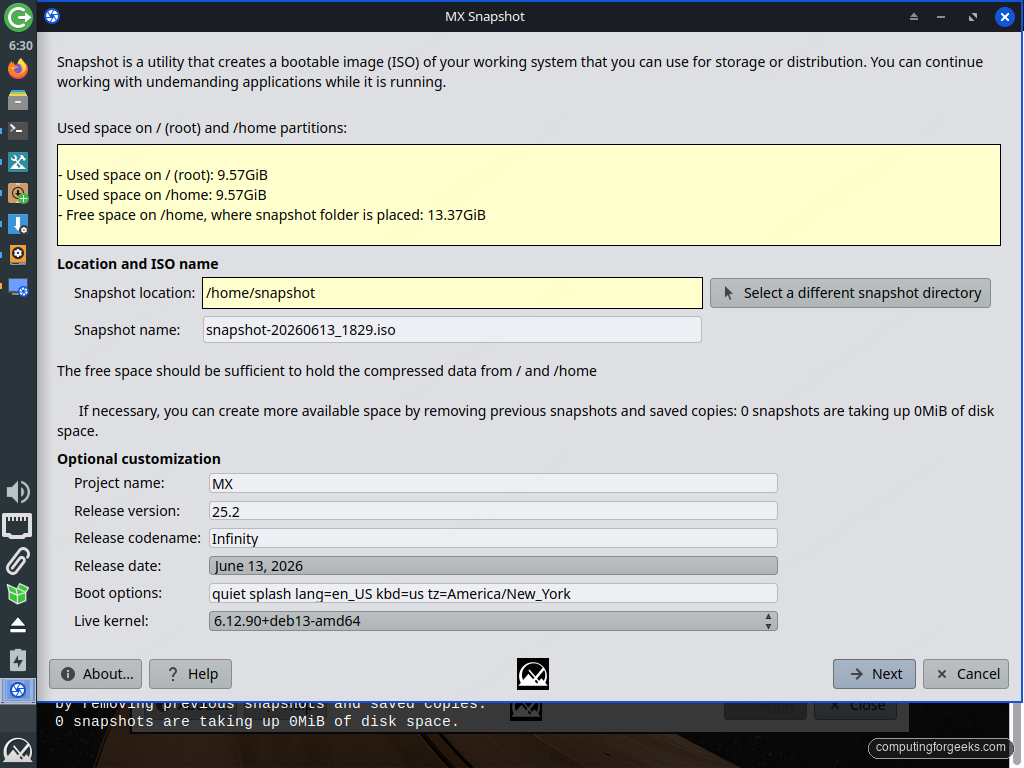Screen dimensions: 1024x768
Task: Select the MX Snapshot taskbar entry
Action: [18, 690]
